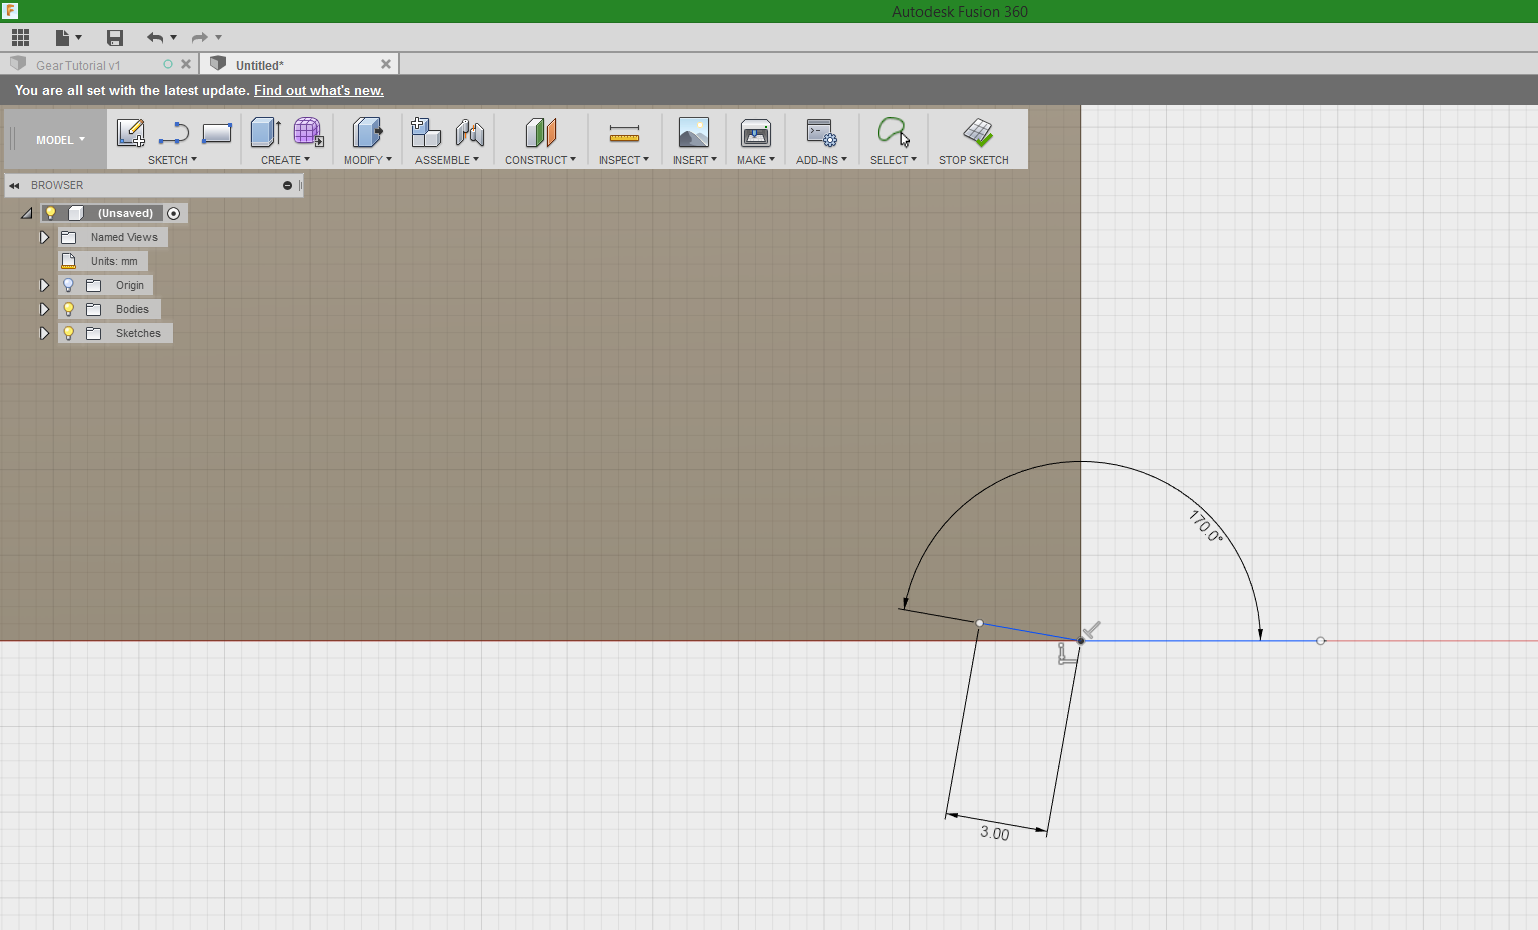Collapse the Unsaved root tree node
The width and height of the screenshot is (1538, 930).
click(x=27, y=213)
